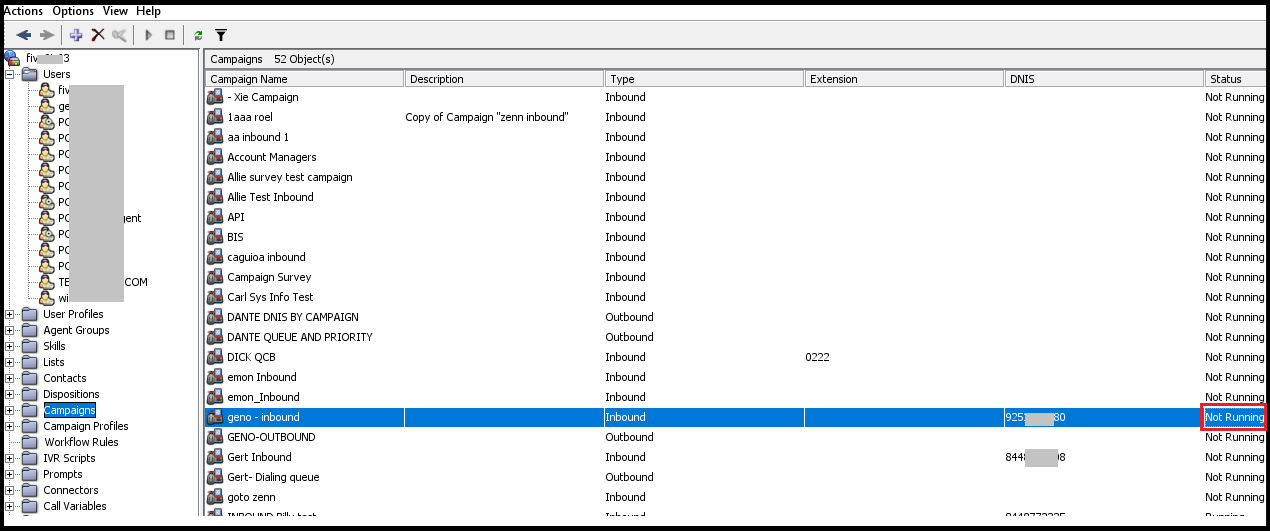Click the campaign icon beside '1aaa roel'
The image size is (1270, 532).
(x=215, y=117)
